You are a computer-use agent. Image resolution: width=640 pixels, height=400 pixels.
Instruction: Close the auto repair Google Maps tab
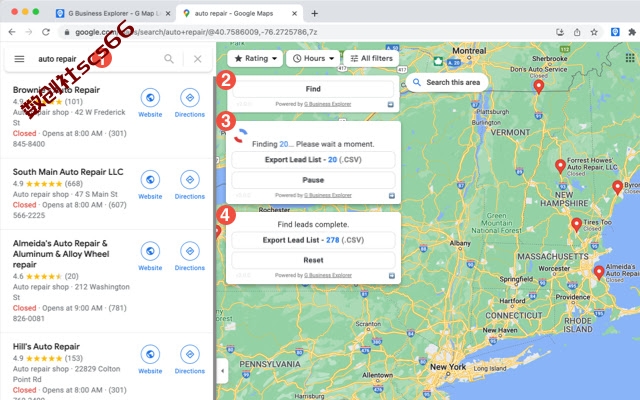pyautogui.click(x=294, y=13)
